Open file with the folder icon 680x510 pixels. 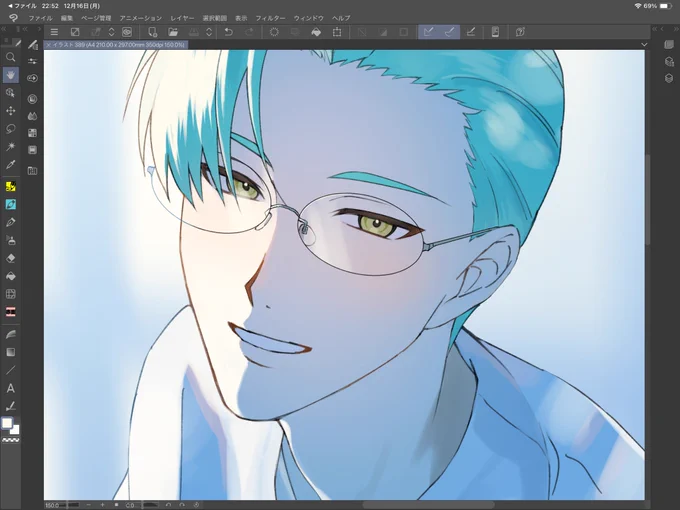point(173,32)
